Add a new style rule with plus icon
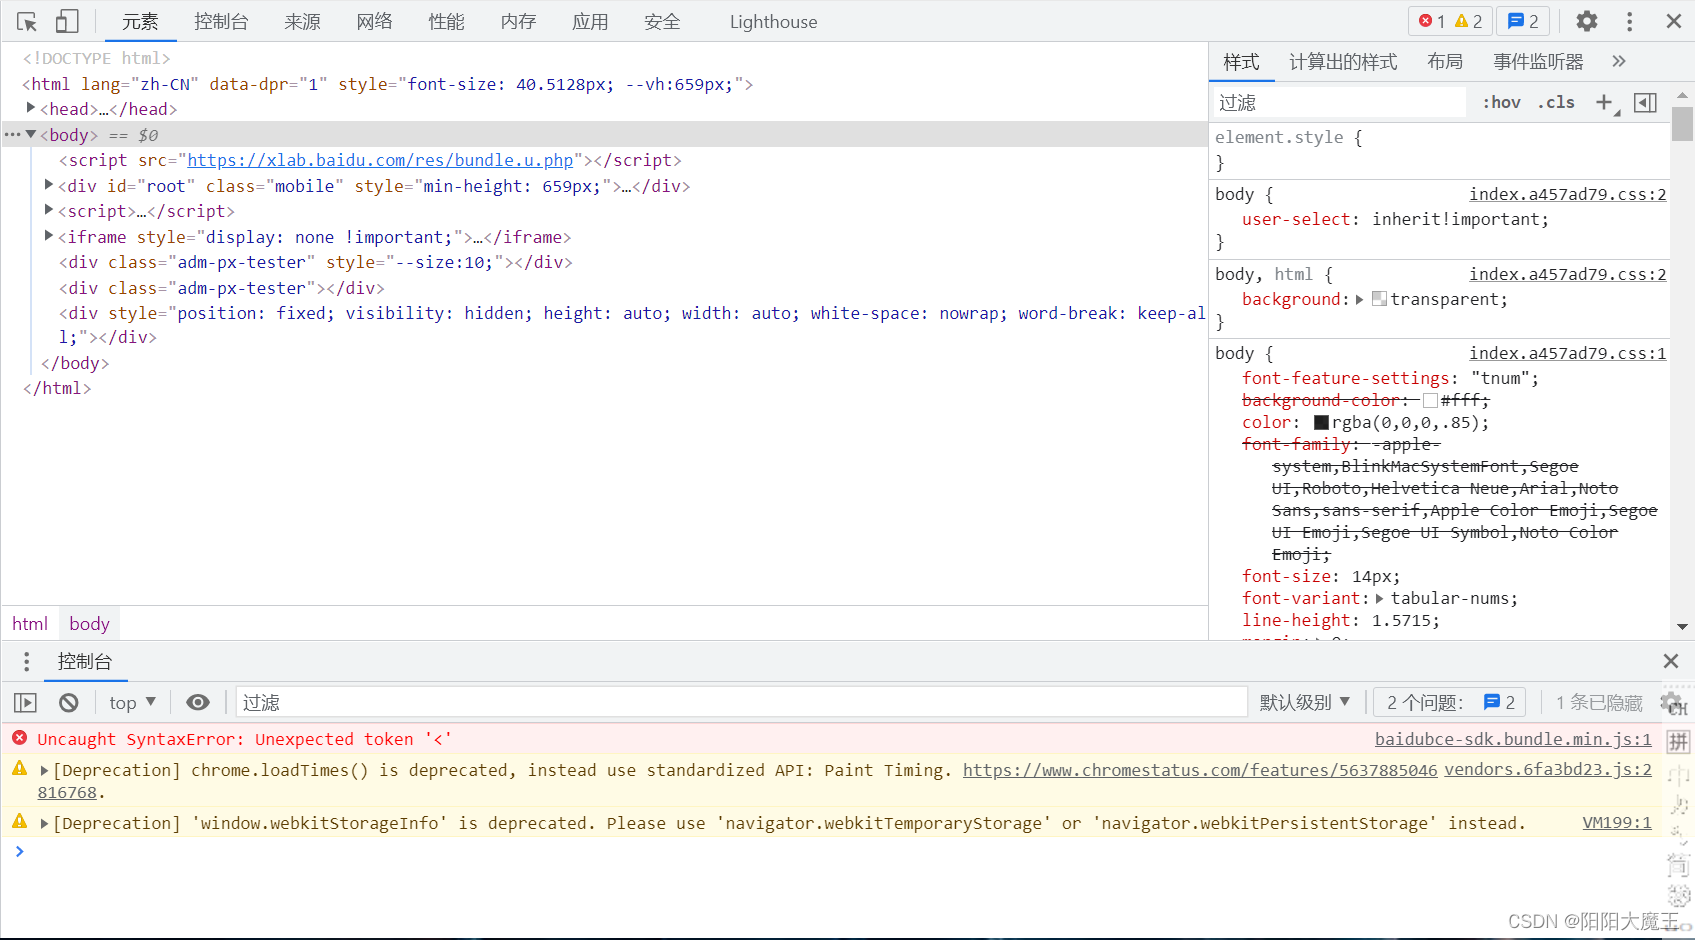 click(x=1604, y=102)
